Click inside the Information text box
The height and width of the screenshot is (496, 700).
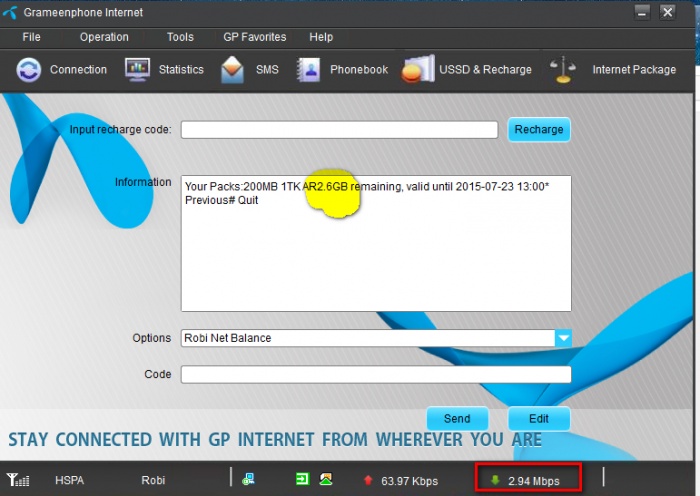pos(376,243)
